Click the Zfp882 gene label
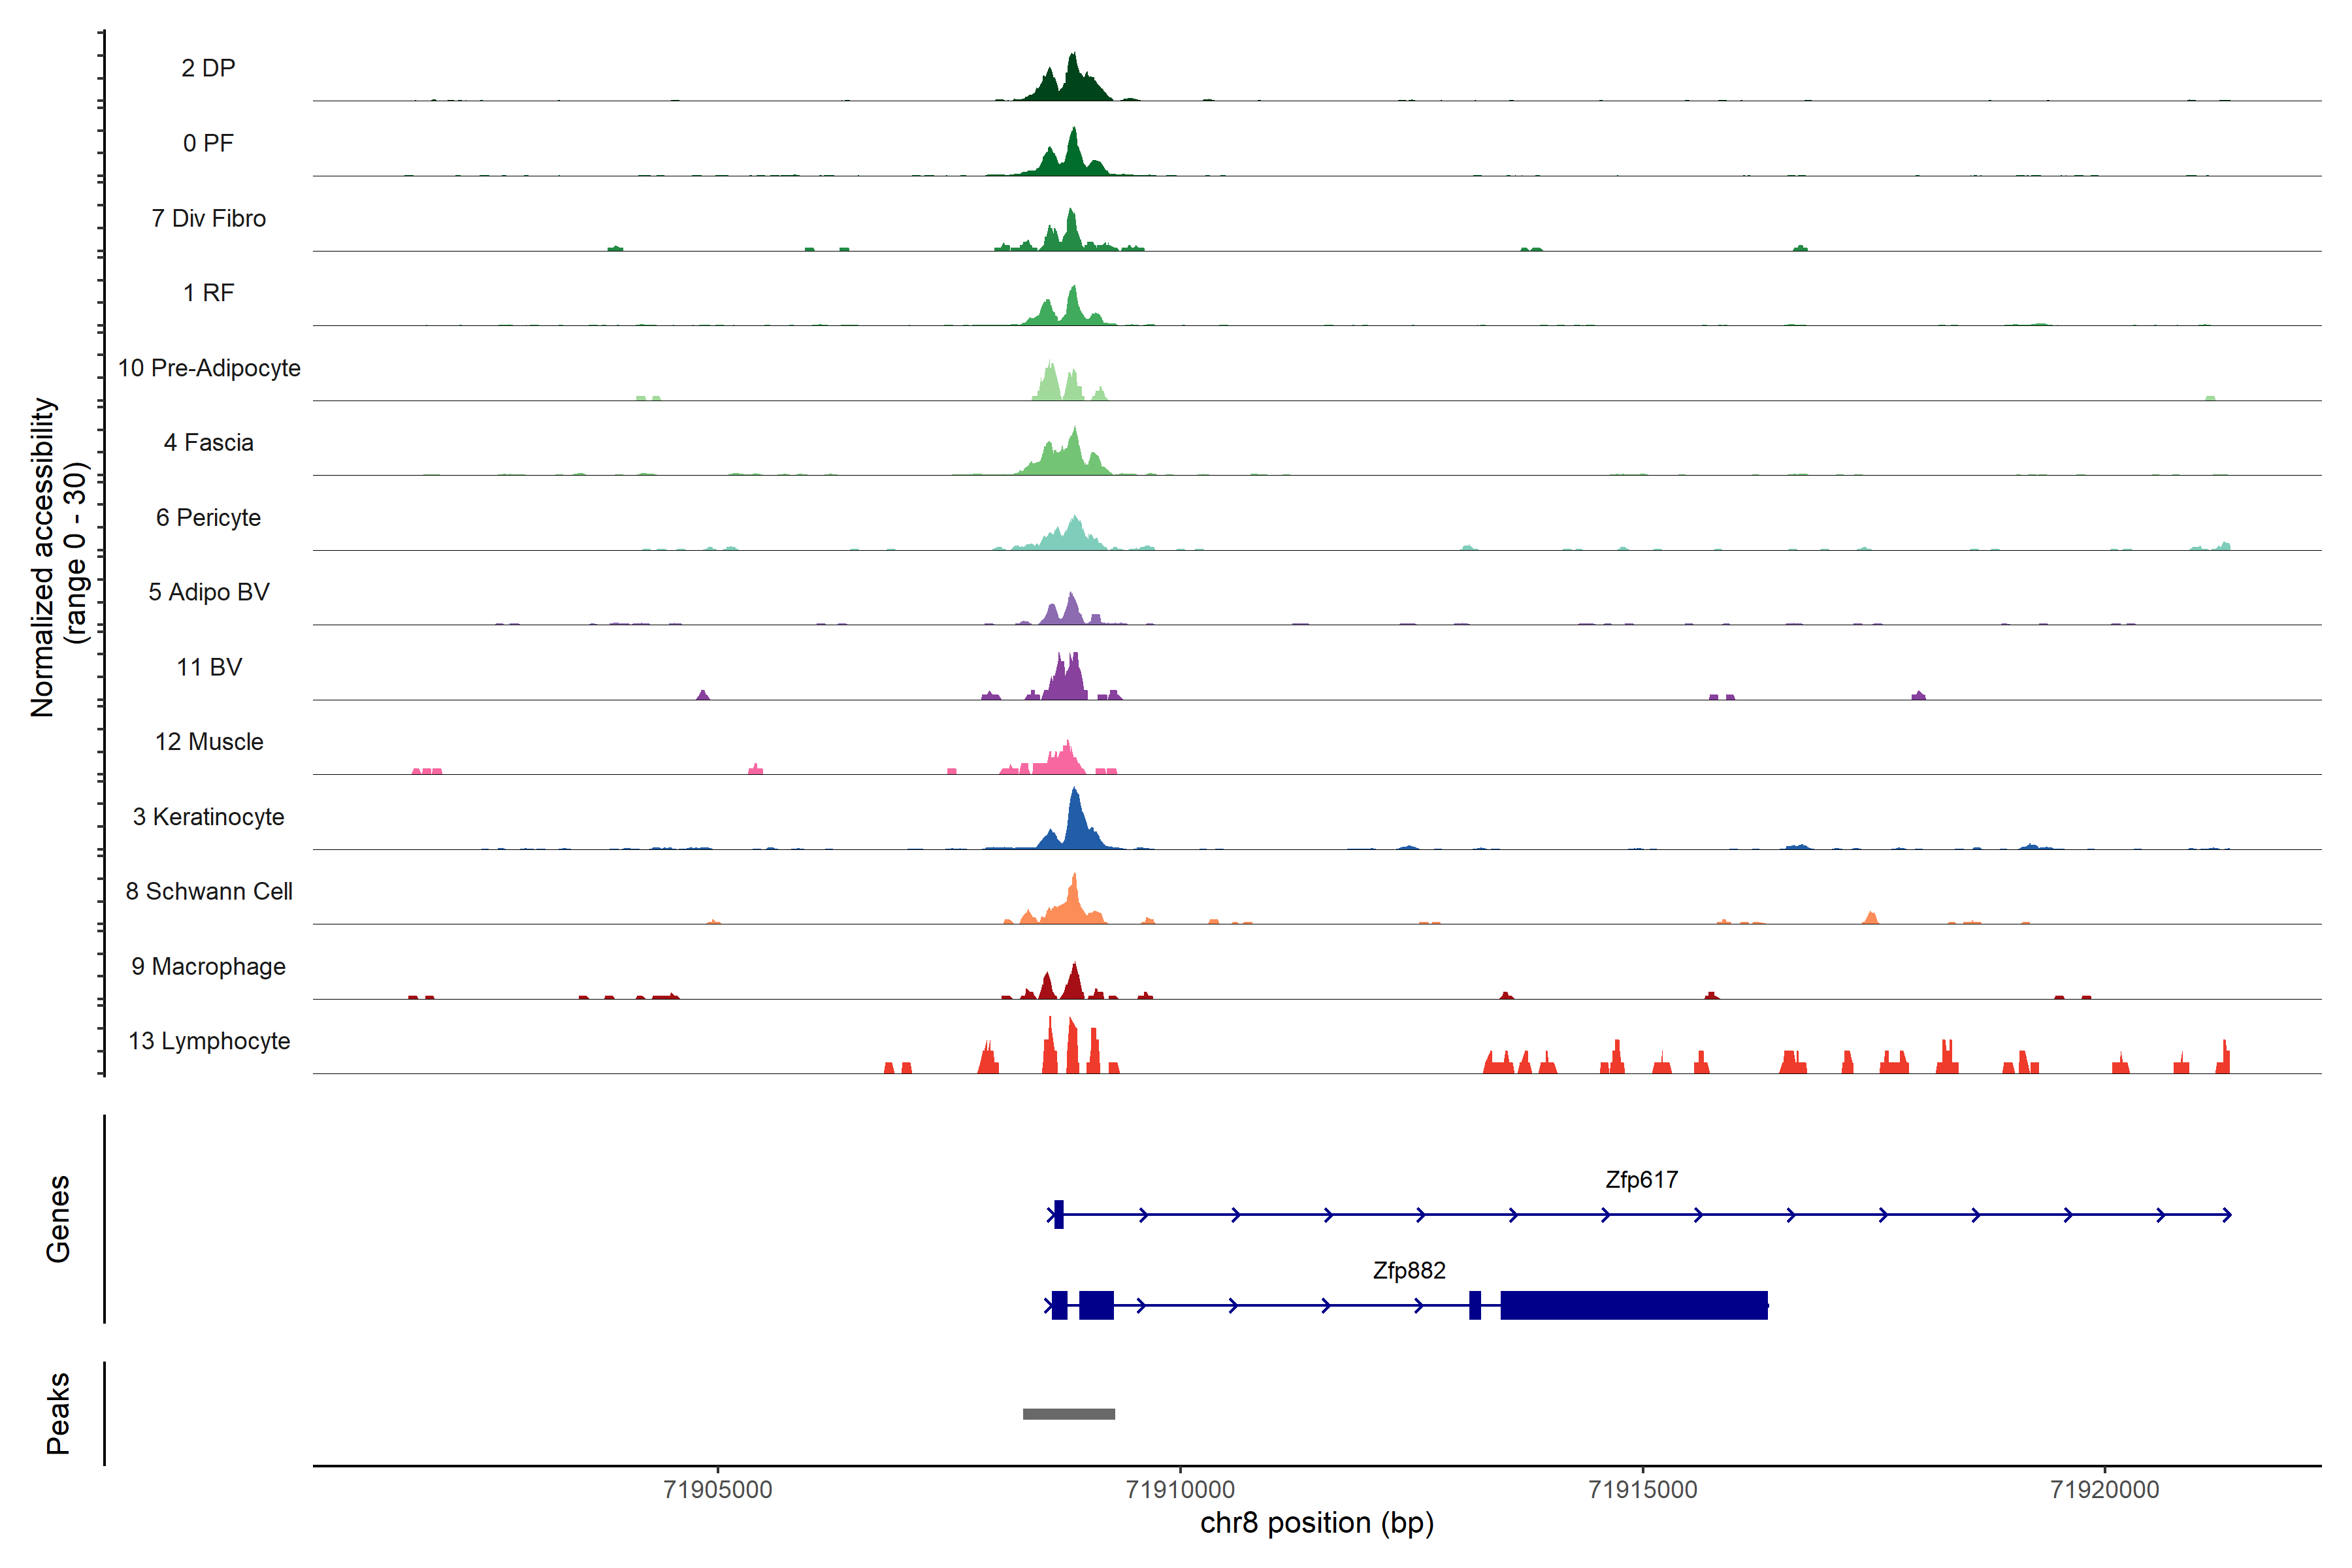 click(x=1408, y=1271)
